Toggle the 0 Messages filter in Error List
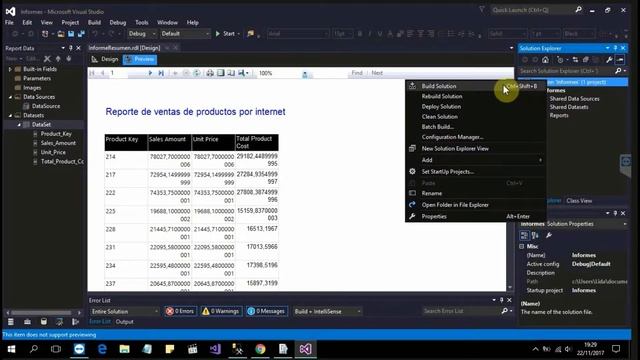 (267, 311)
